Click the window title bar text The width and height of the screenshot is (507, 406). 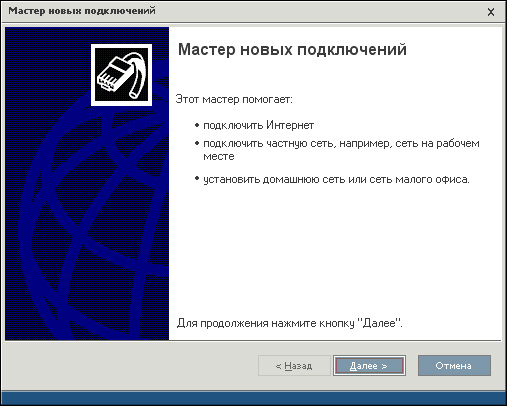pos(82,11)
